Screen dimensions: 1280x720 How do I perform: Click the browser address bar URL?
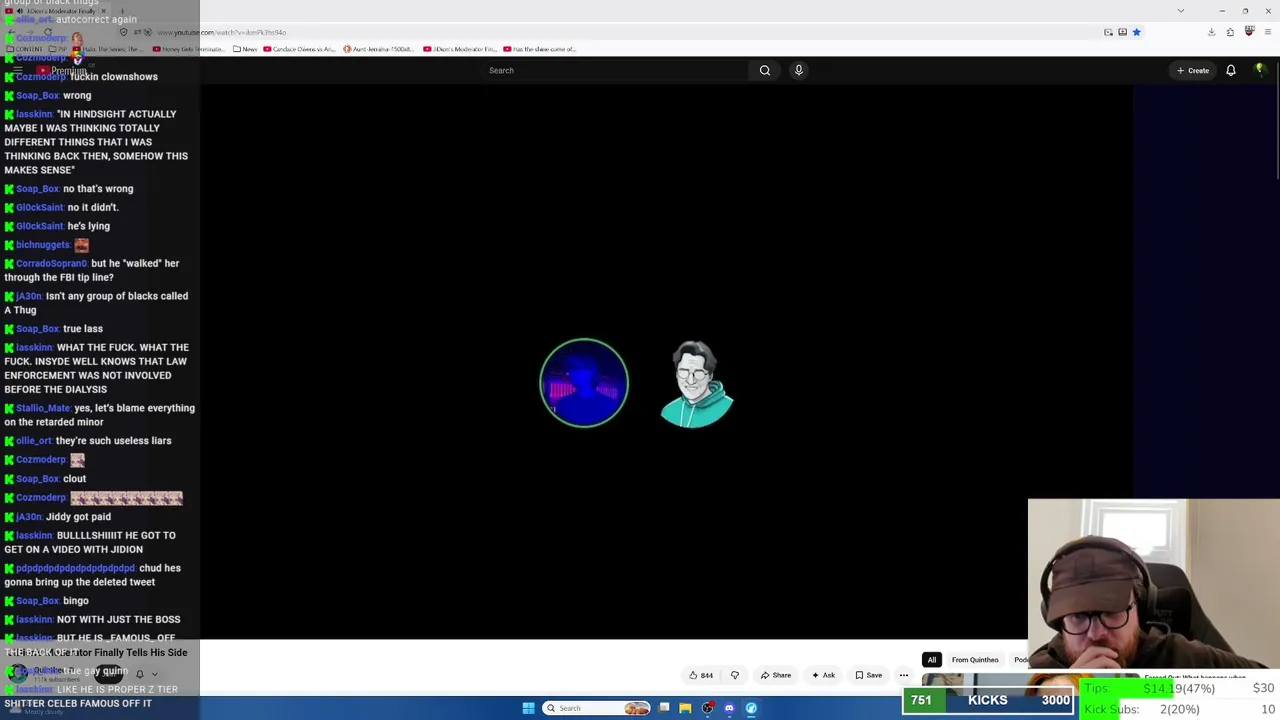[x=221, y=32]
